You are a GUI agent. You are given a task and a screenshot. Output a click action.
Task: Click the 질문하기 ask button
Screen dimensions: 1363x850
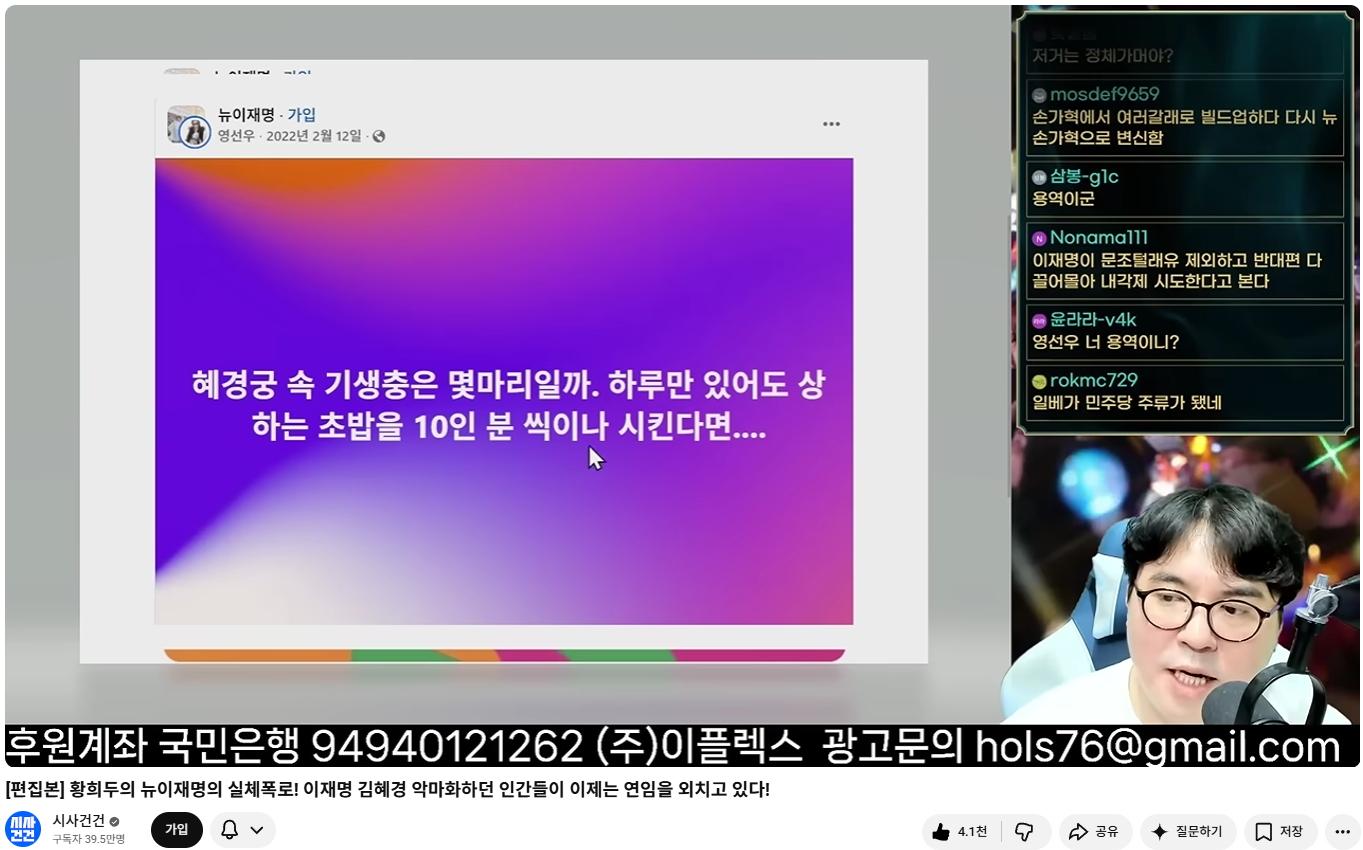[1188, 831]
